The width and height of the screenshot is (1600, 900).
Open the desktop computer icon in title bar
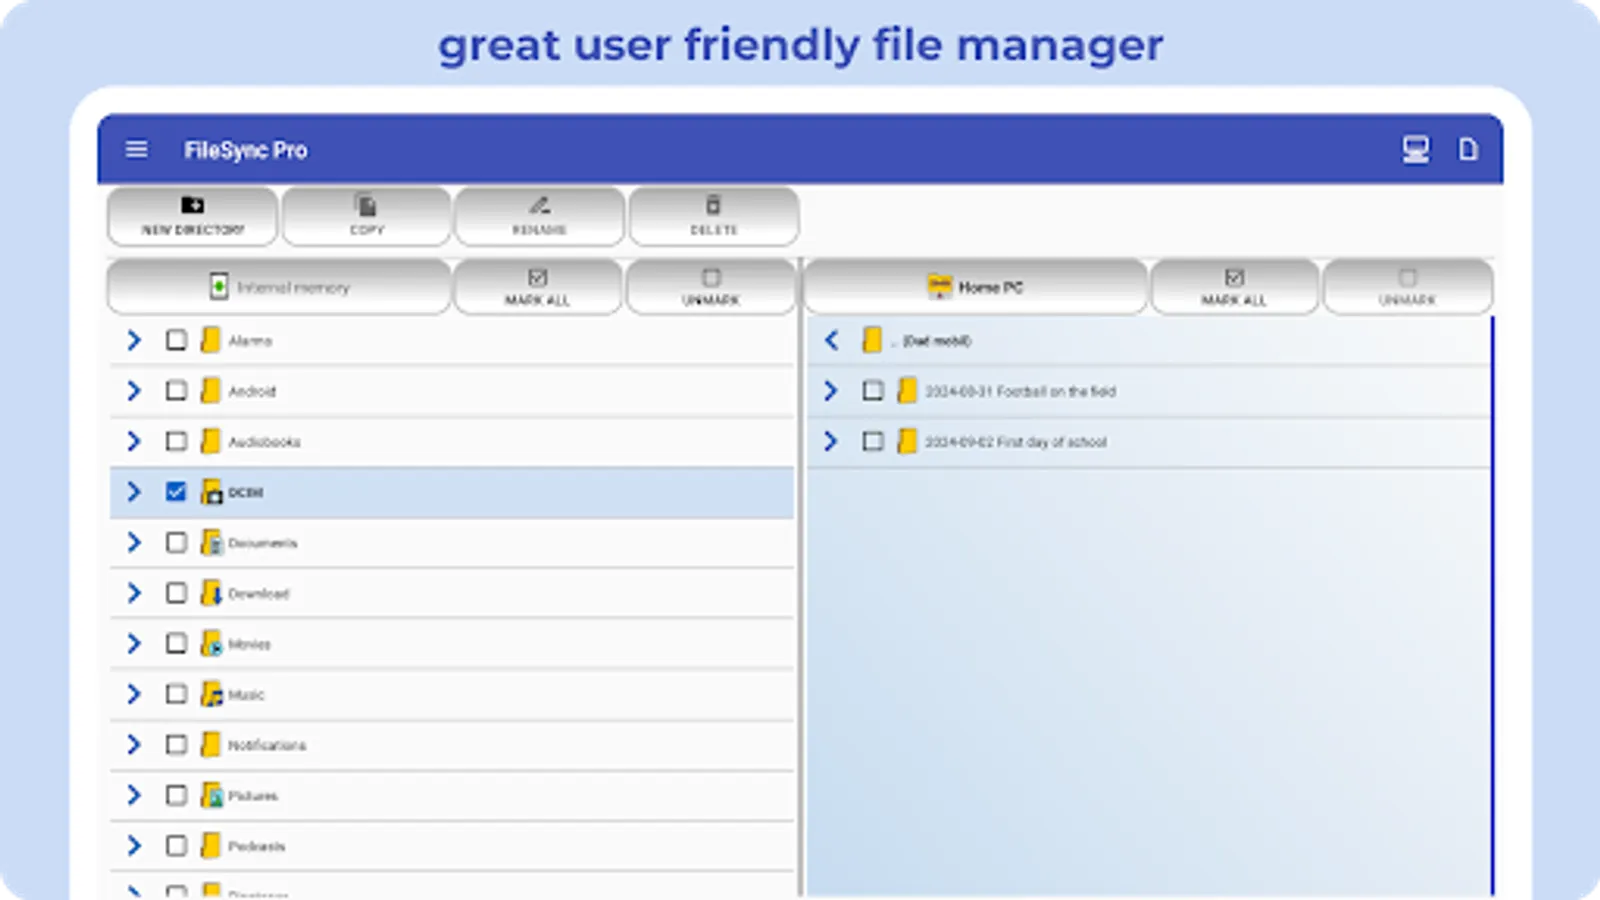tap(1417, 150)
